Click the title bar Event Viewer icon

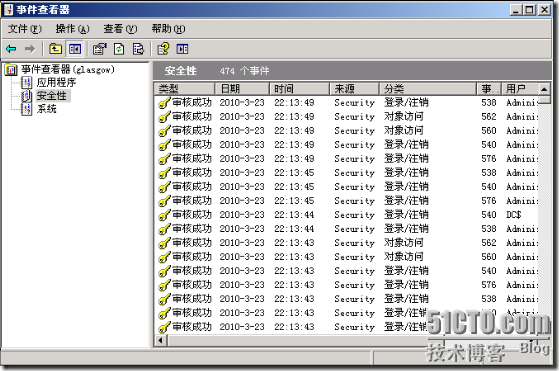[x=9, y=10]
